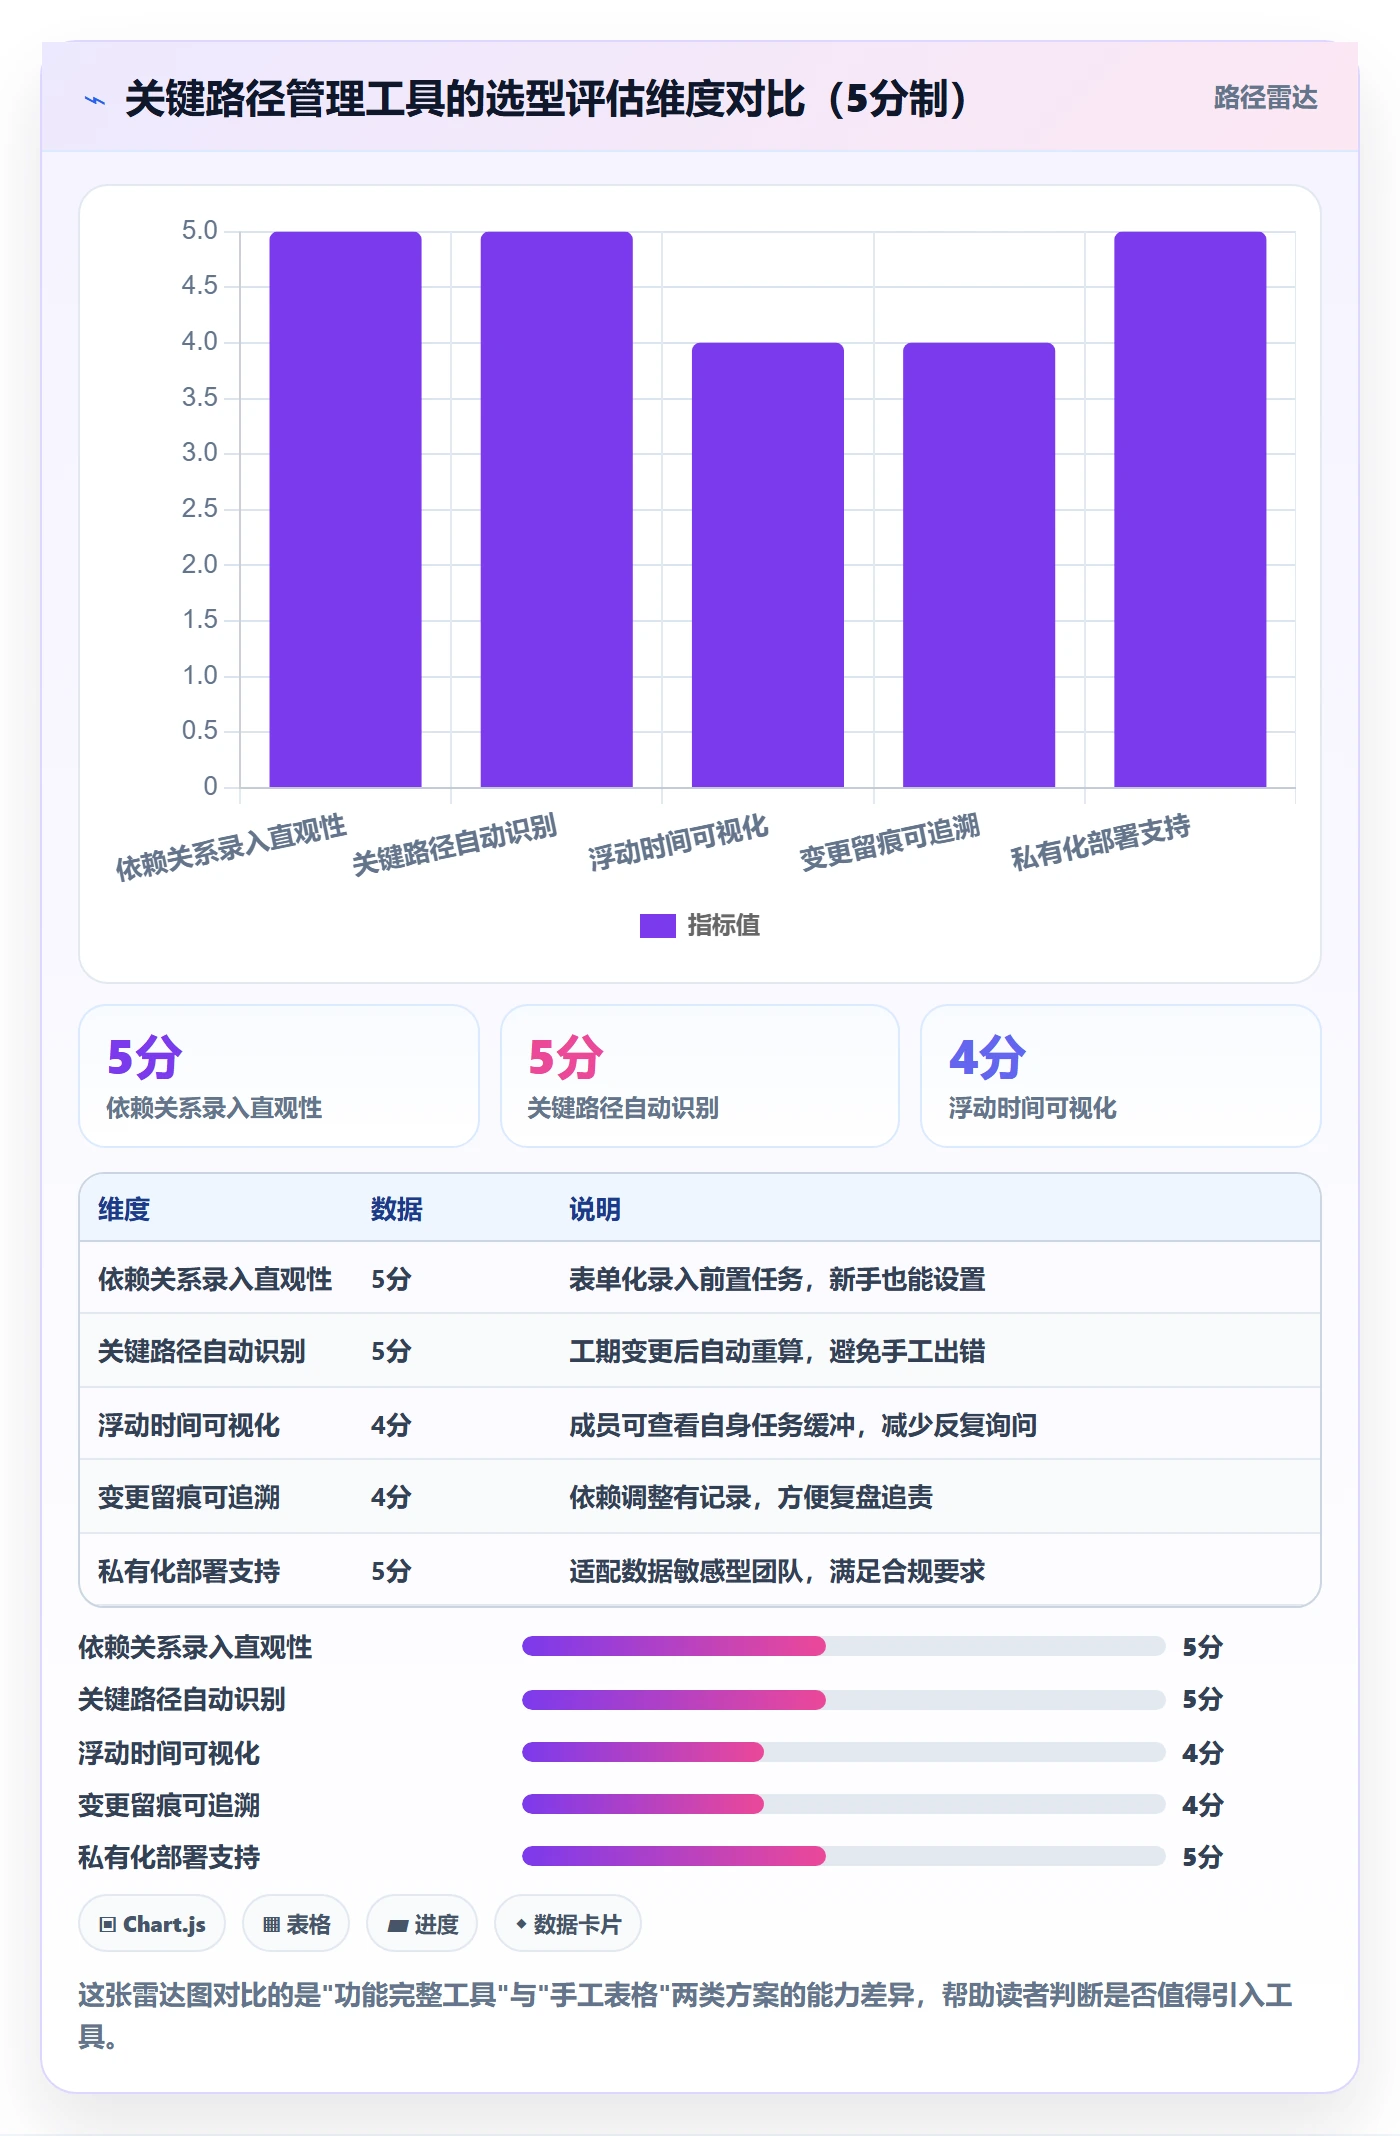Image resolution: width=1400 pixels, height=2136 pixels.
Task: Select table cell 浮动时间可视化
Action: pyautogui.click(x=189, y=1425)
